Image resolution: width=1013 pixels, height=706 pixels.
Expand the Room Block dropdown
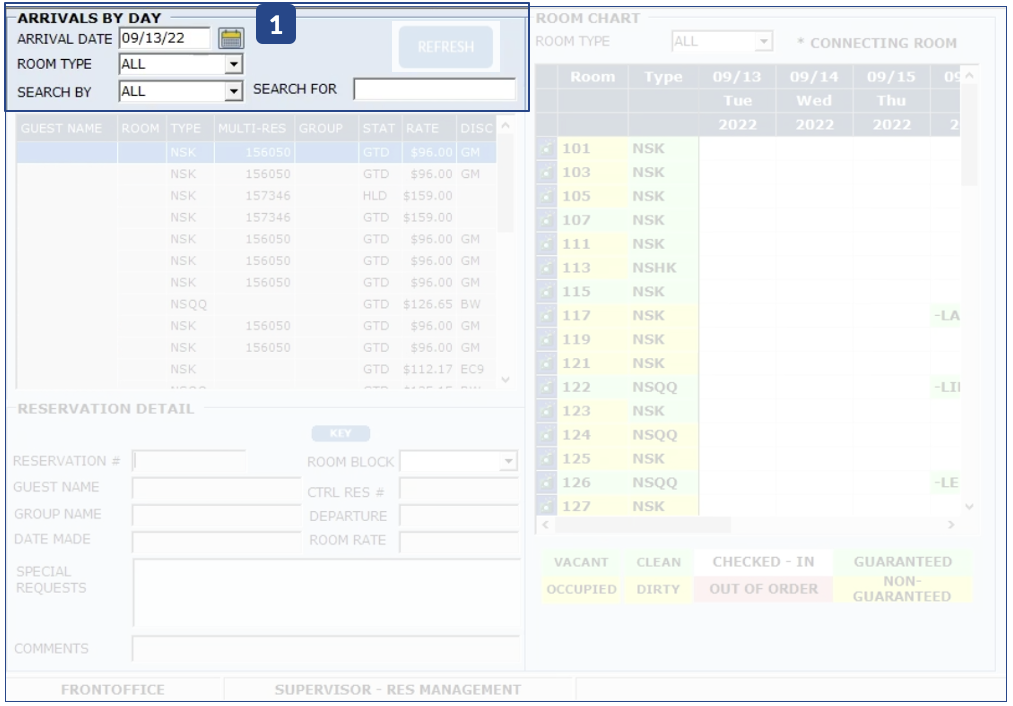click(508, 462)
